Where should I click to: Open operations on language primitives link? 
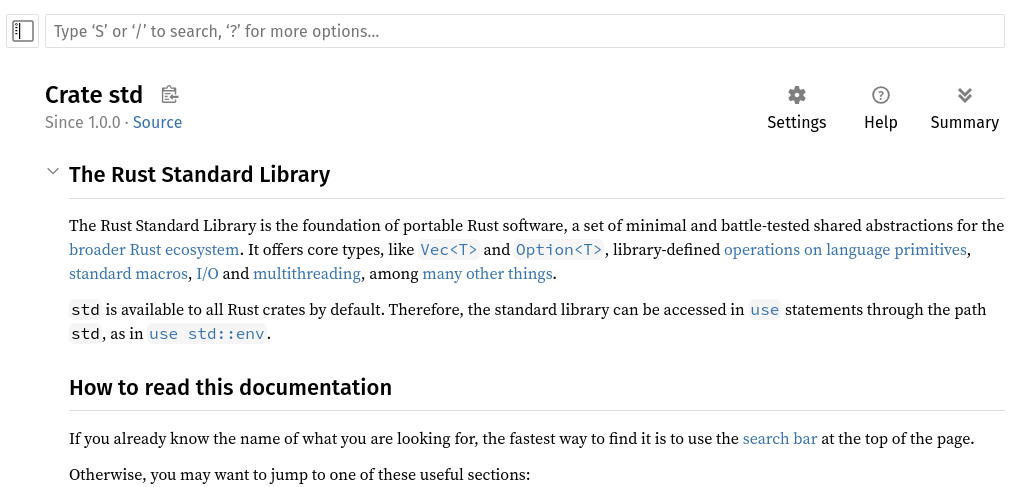pos(845,250)
